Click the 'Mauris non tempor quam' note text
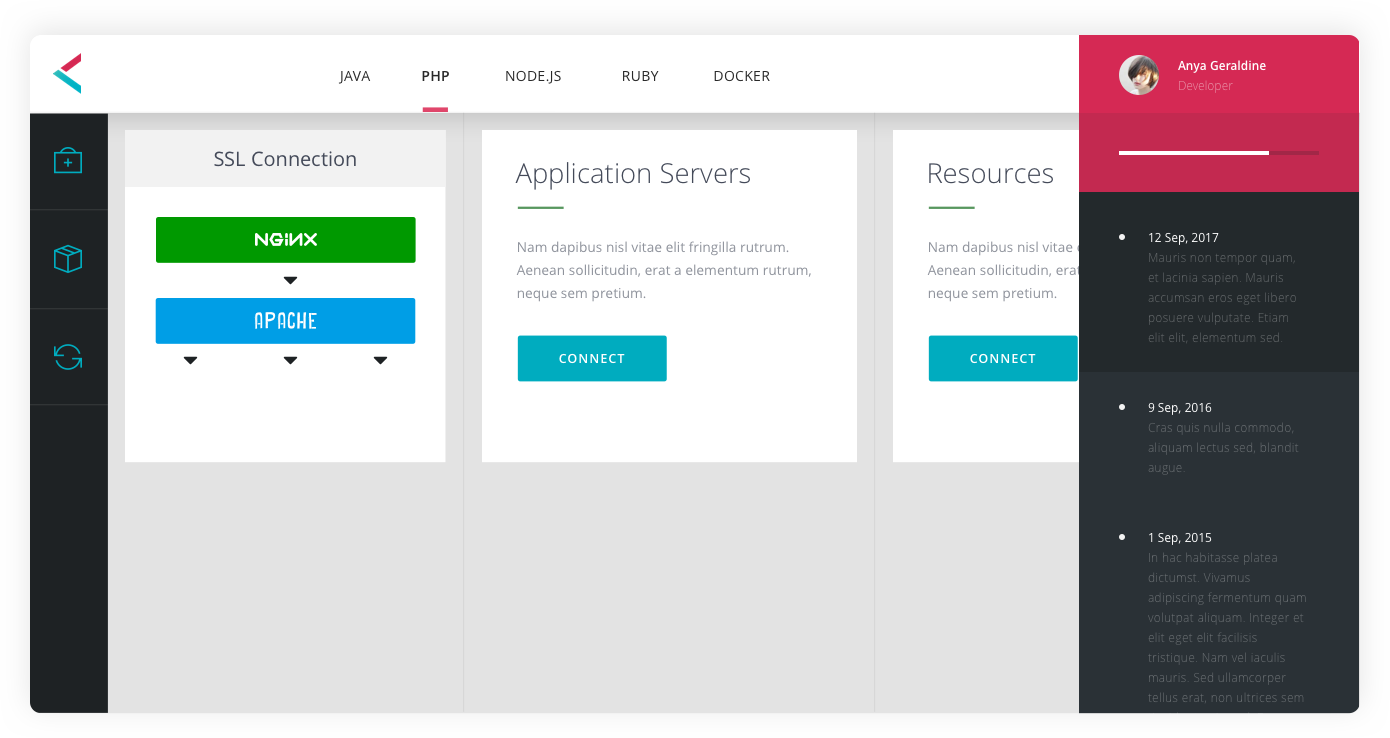Image resolution: width=1390 pixels, height=738 pixels. 1222,298
